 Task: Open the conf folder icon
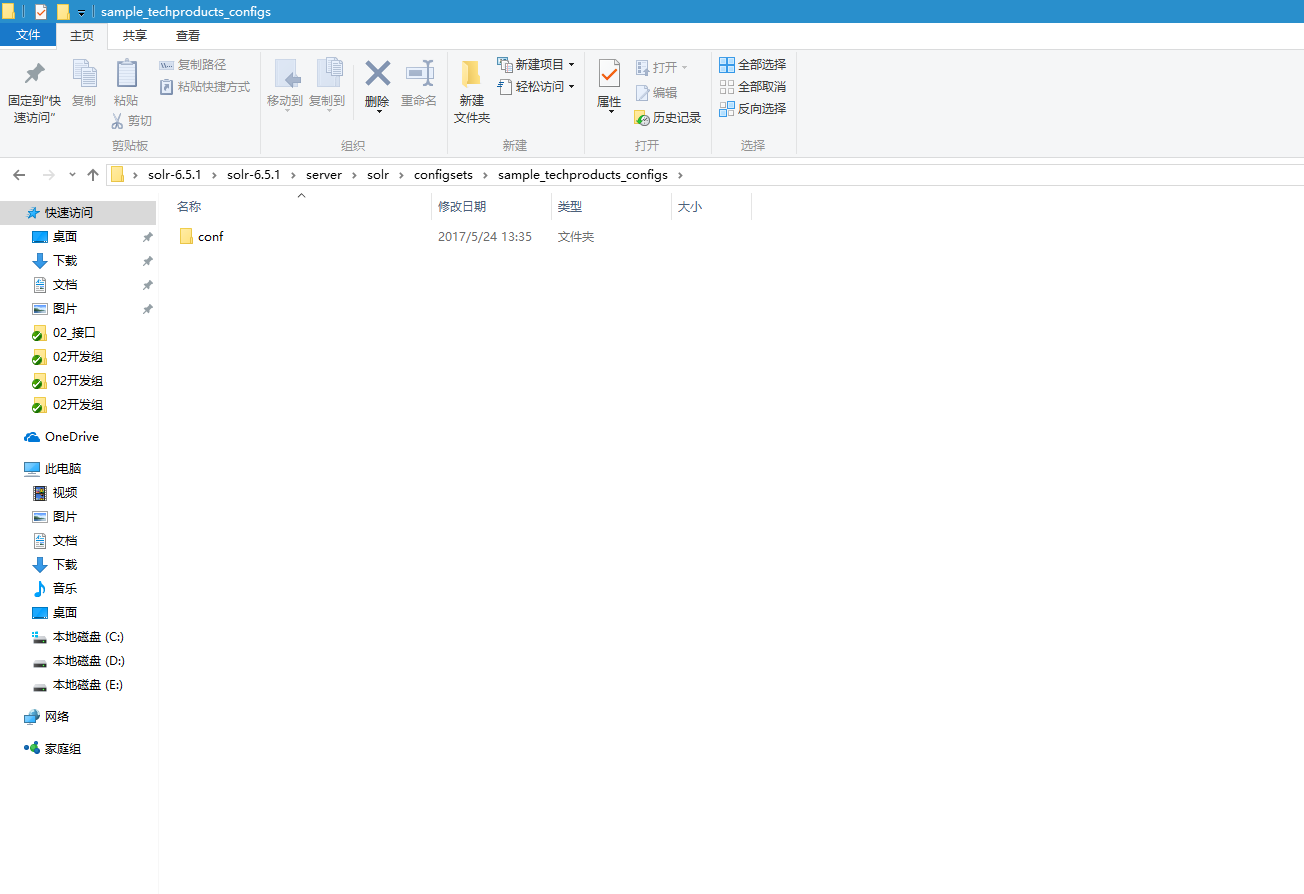click(x=186, y=237)
